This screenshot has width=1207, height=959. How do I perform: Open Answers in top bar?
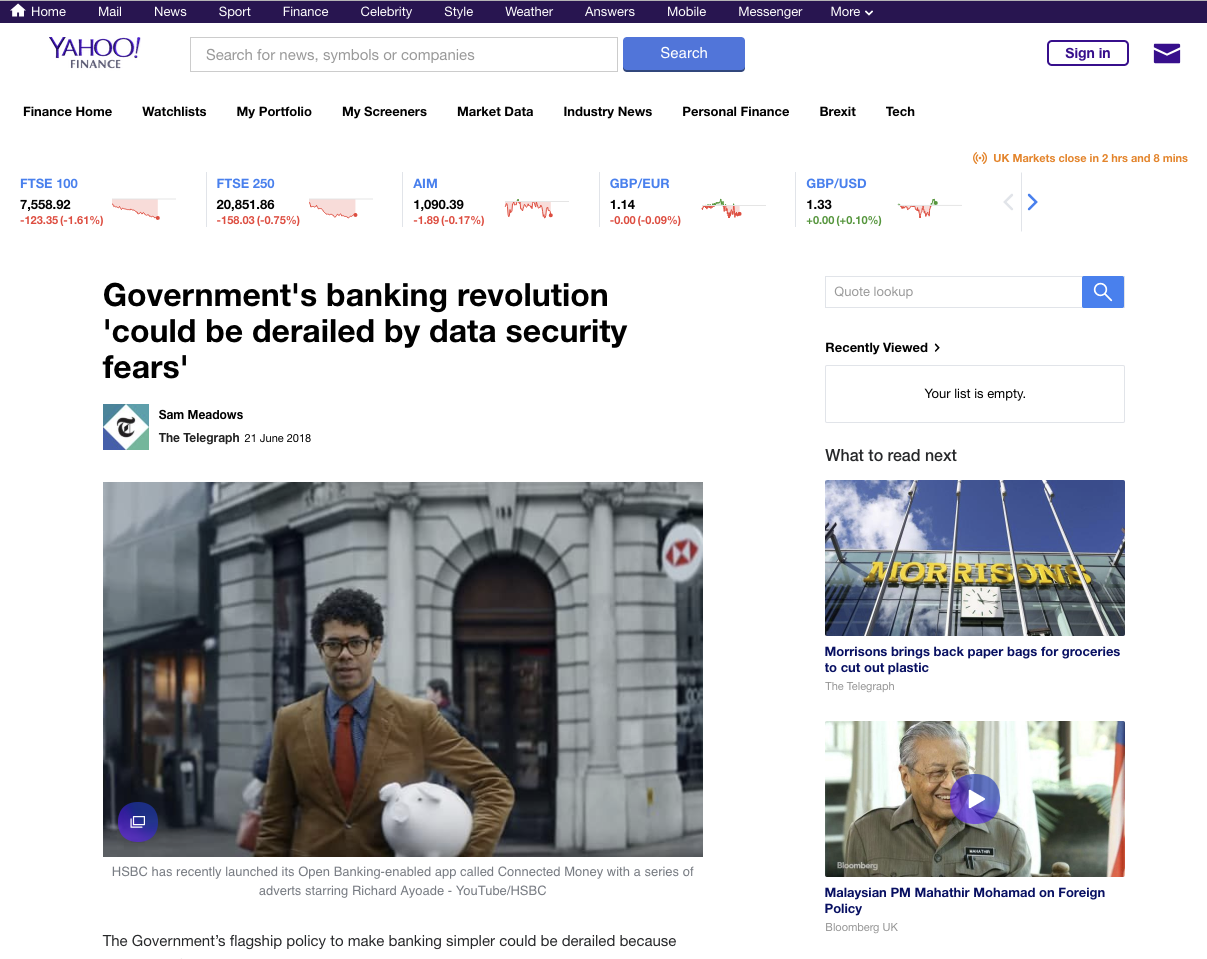click(x=610, y=12)
